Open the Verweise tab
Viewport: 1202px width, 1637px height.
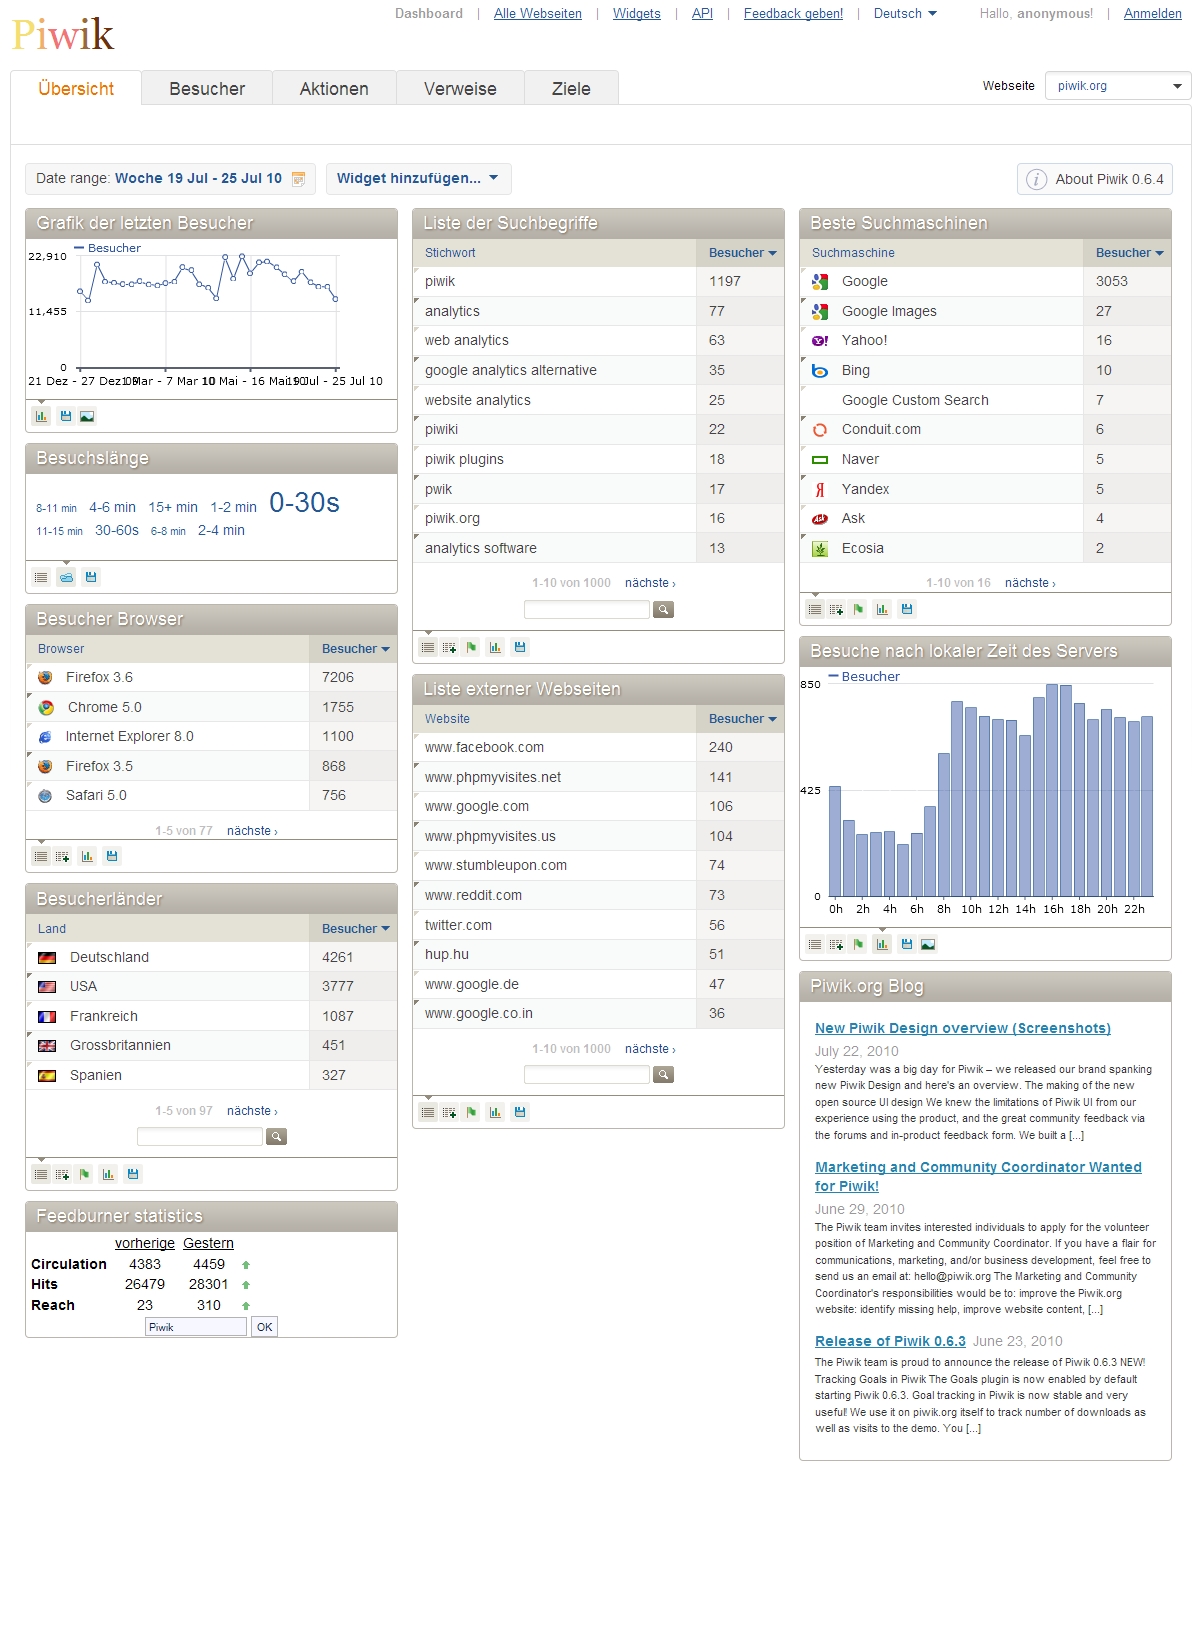460,89
